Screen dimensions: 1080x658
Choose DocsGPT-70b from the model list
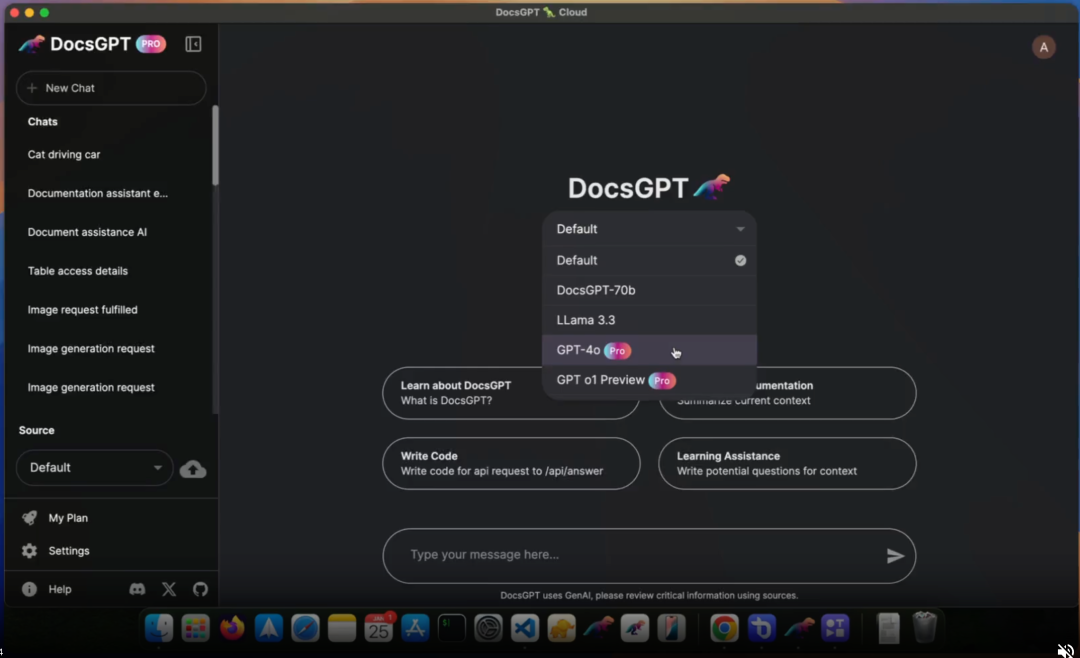(x=649, y=290)
